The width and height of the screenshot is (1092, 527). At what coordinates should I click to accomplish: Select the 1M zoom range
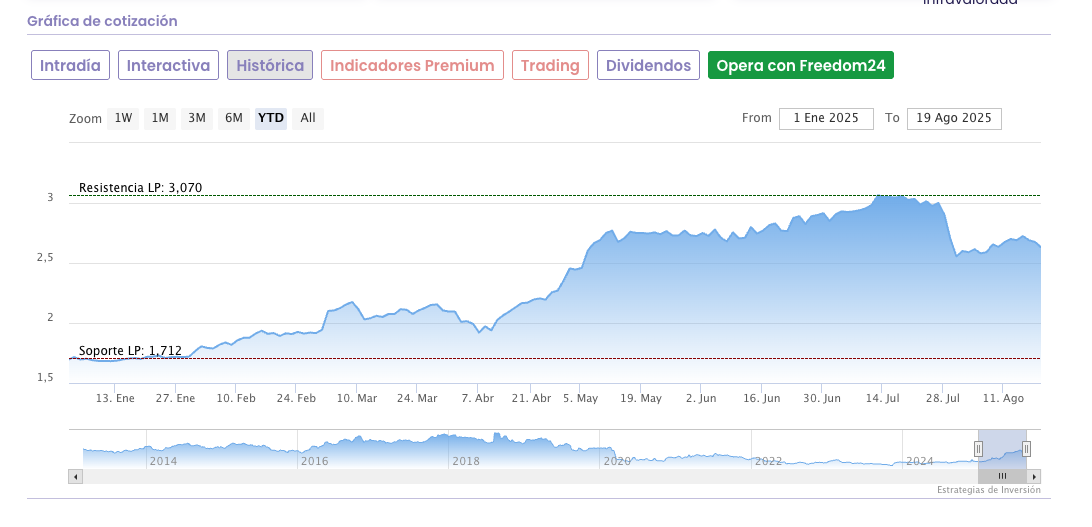pos(160,118)
